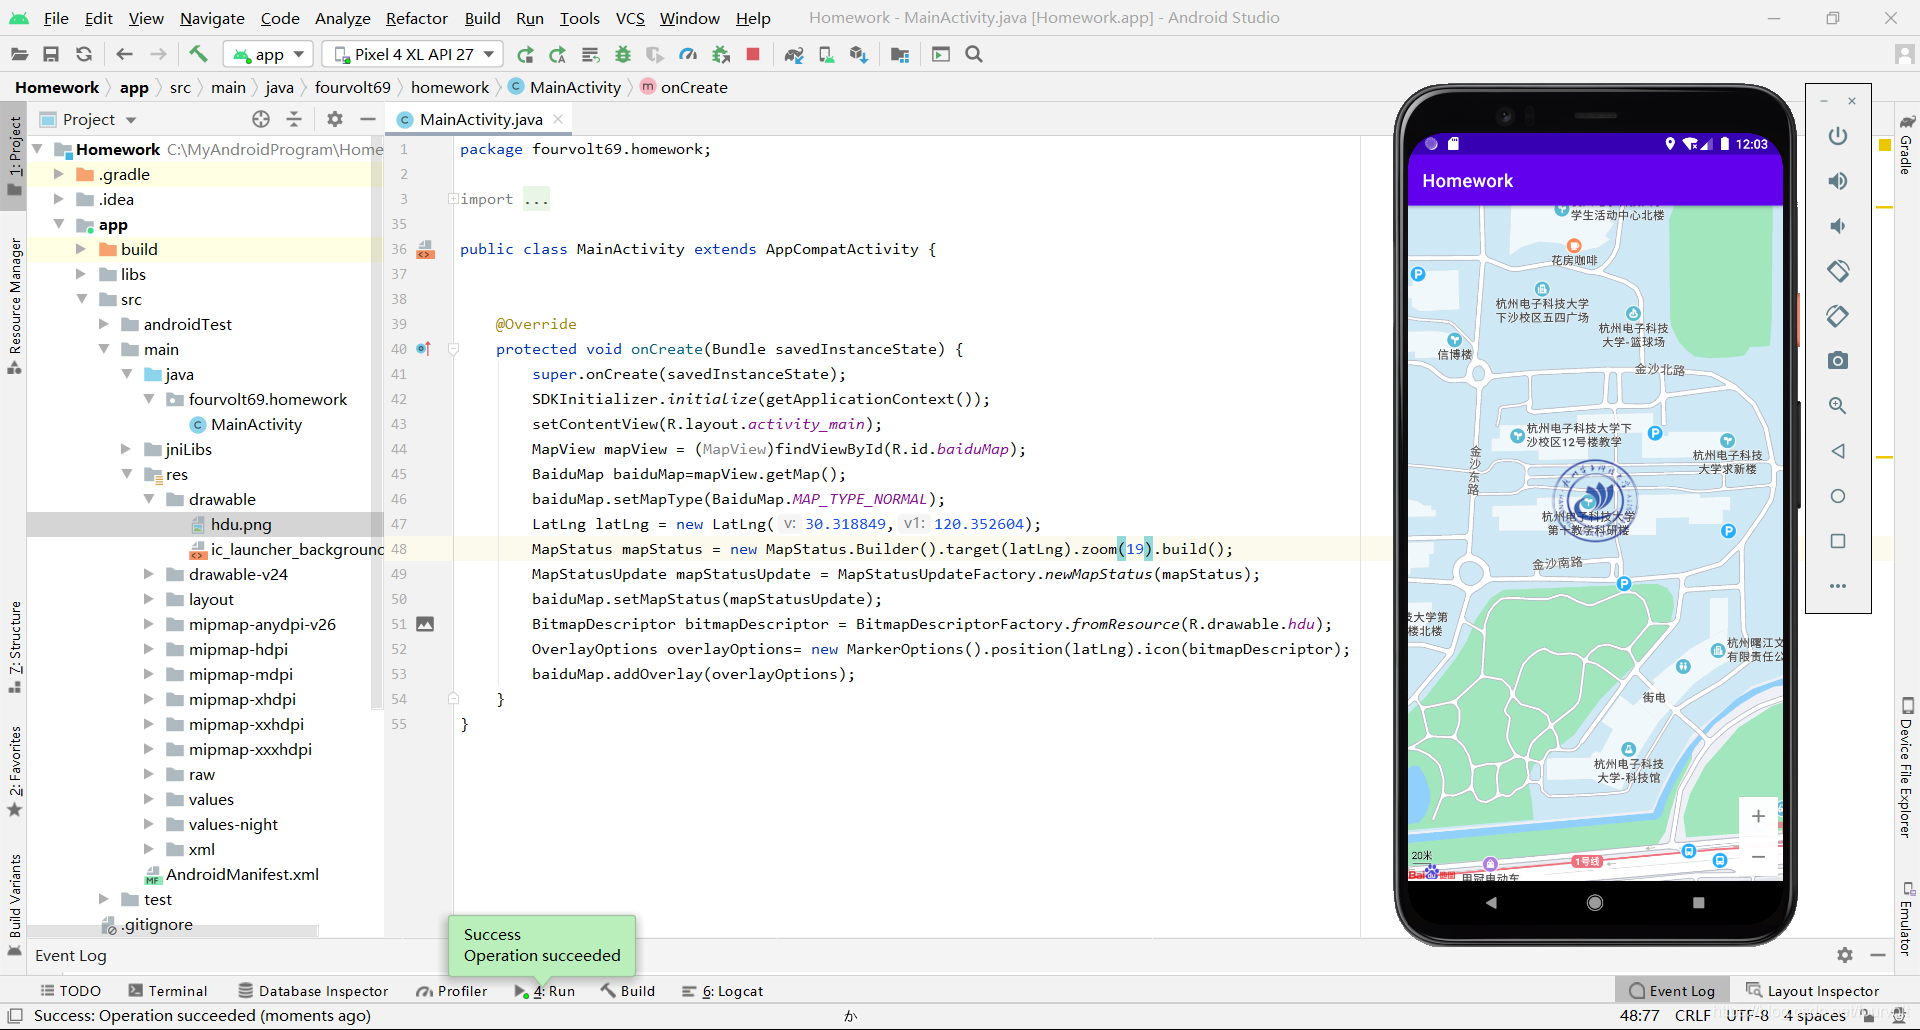Collapse all in Project panel
The image size is (1920, 1030).
[x=294, y=119]
